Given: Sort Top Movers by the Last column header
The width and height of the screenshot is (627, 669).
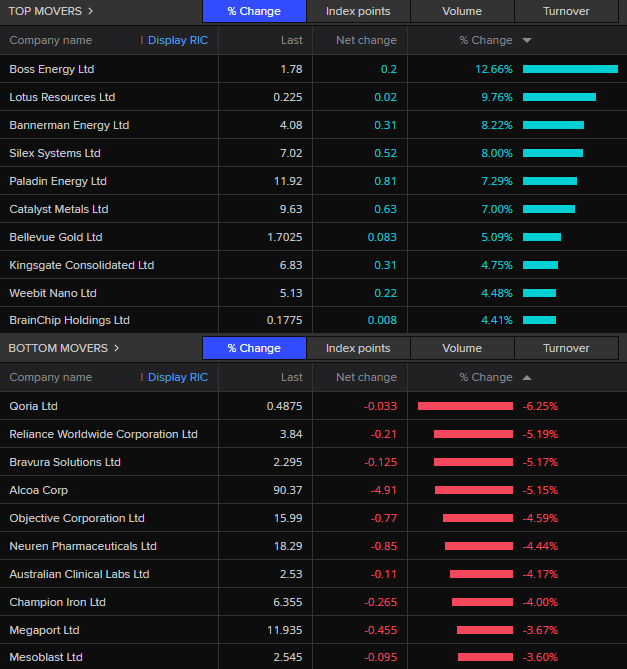Looking at the screenshot, I should (x=291, y=41).
